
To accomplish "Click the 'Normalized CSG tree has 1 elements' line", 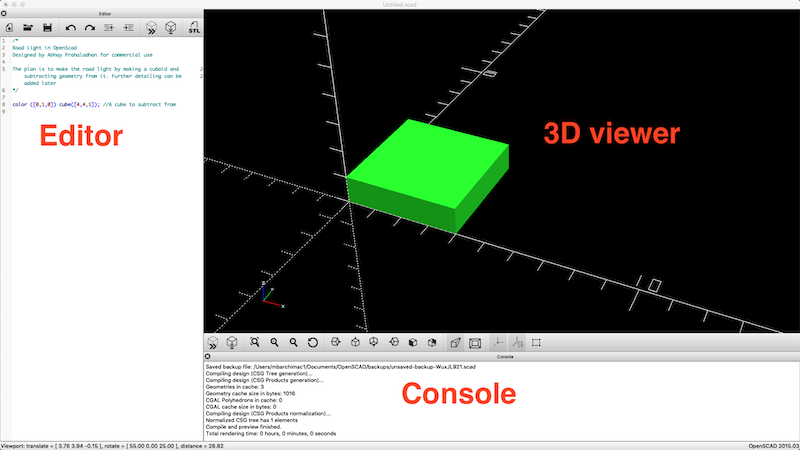I will tap(252, 420).
